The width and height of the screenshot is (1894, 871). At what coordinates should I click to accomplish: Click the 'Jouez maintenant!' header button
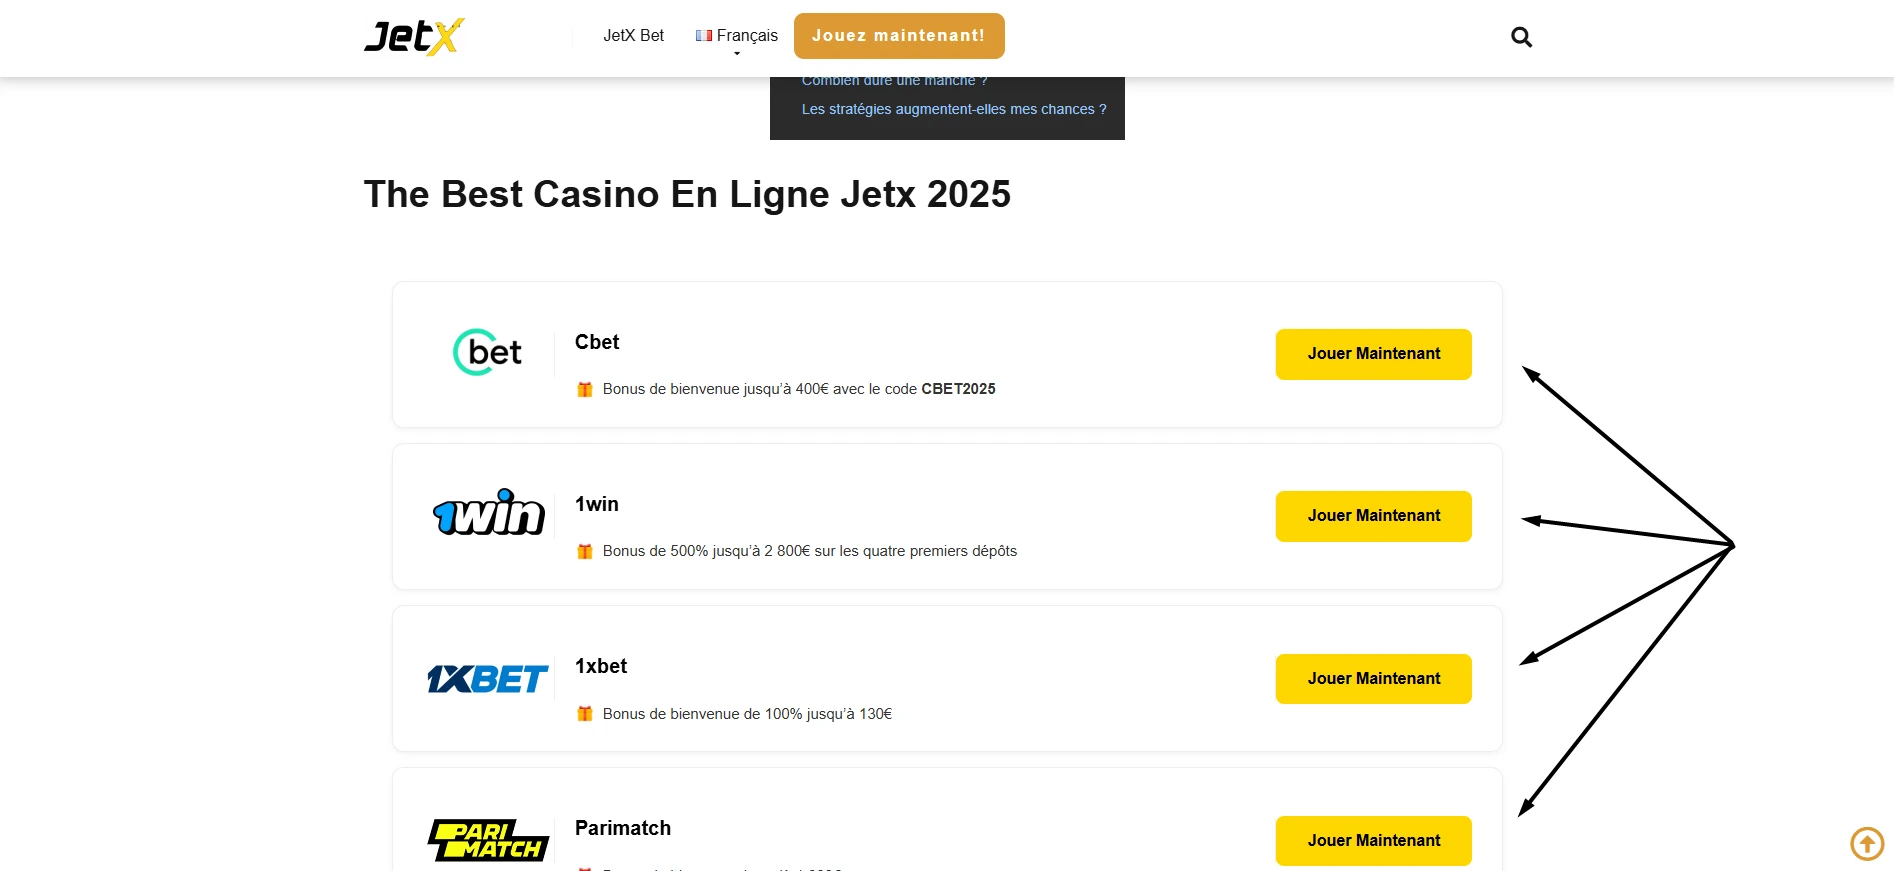coord(898,35)
